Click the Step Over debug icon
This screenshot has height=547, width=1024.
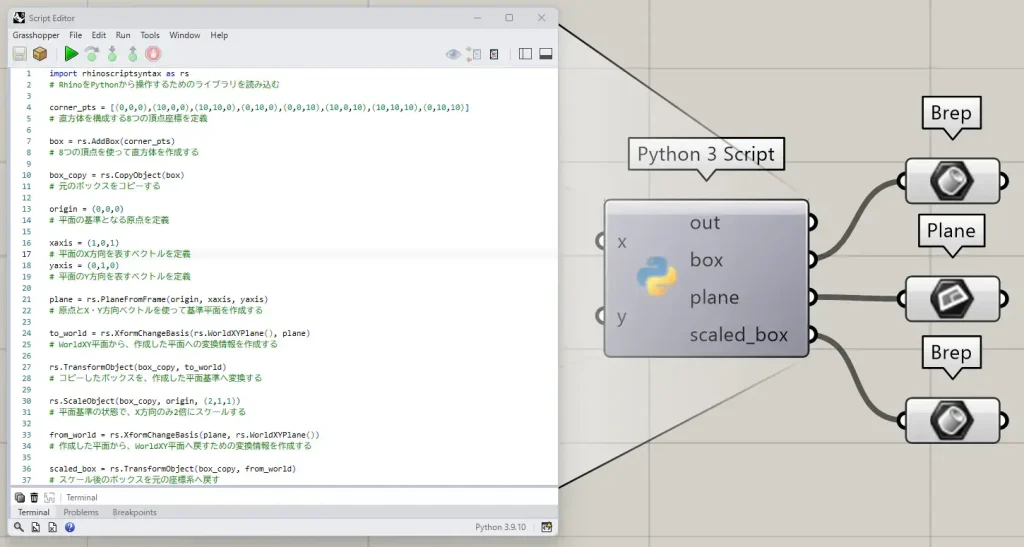[92, 54]
